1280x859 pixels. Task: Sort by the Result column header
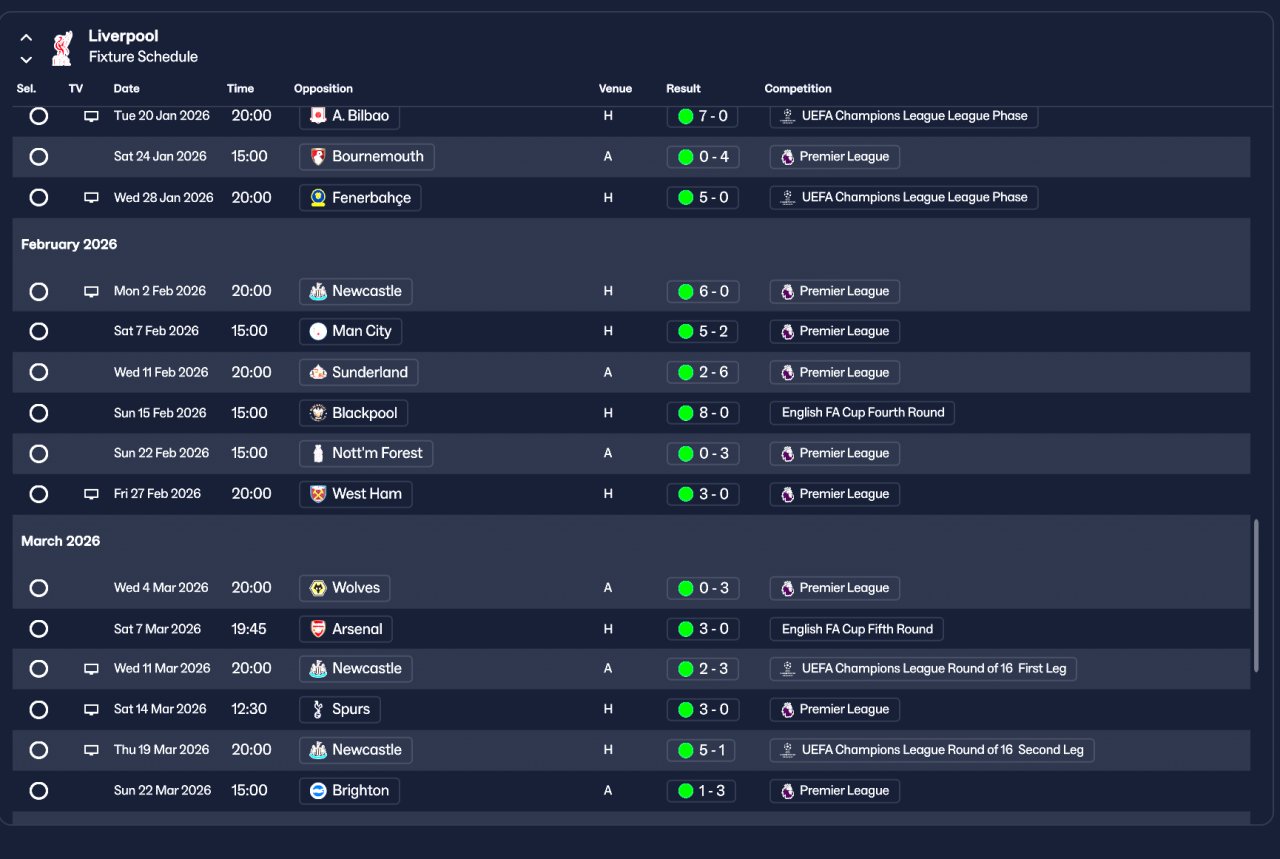[x=683, y=89]
